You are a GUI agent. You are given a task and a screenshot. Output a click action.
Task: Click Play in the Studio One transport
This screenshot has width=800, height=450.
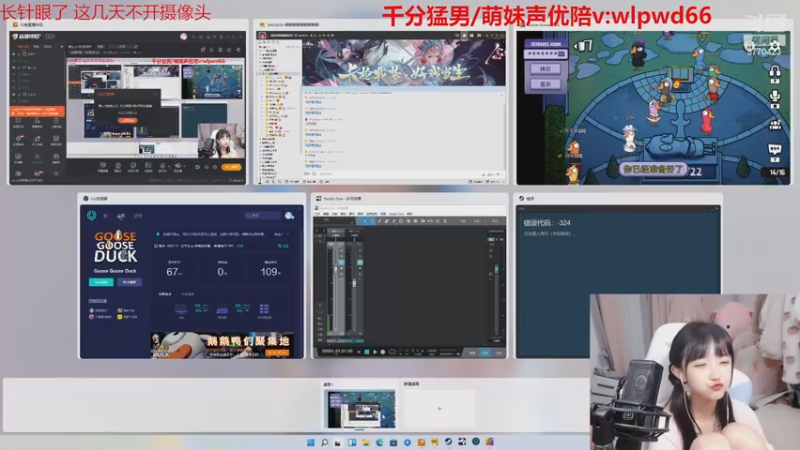pos(375,352)
